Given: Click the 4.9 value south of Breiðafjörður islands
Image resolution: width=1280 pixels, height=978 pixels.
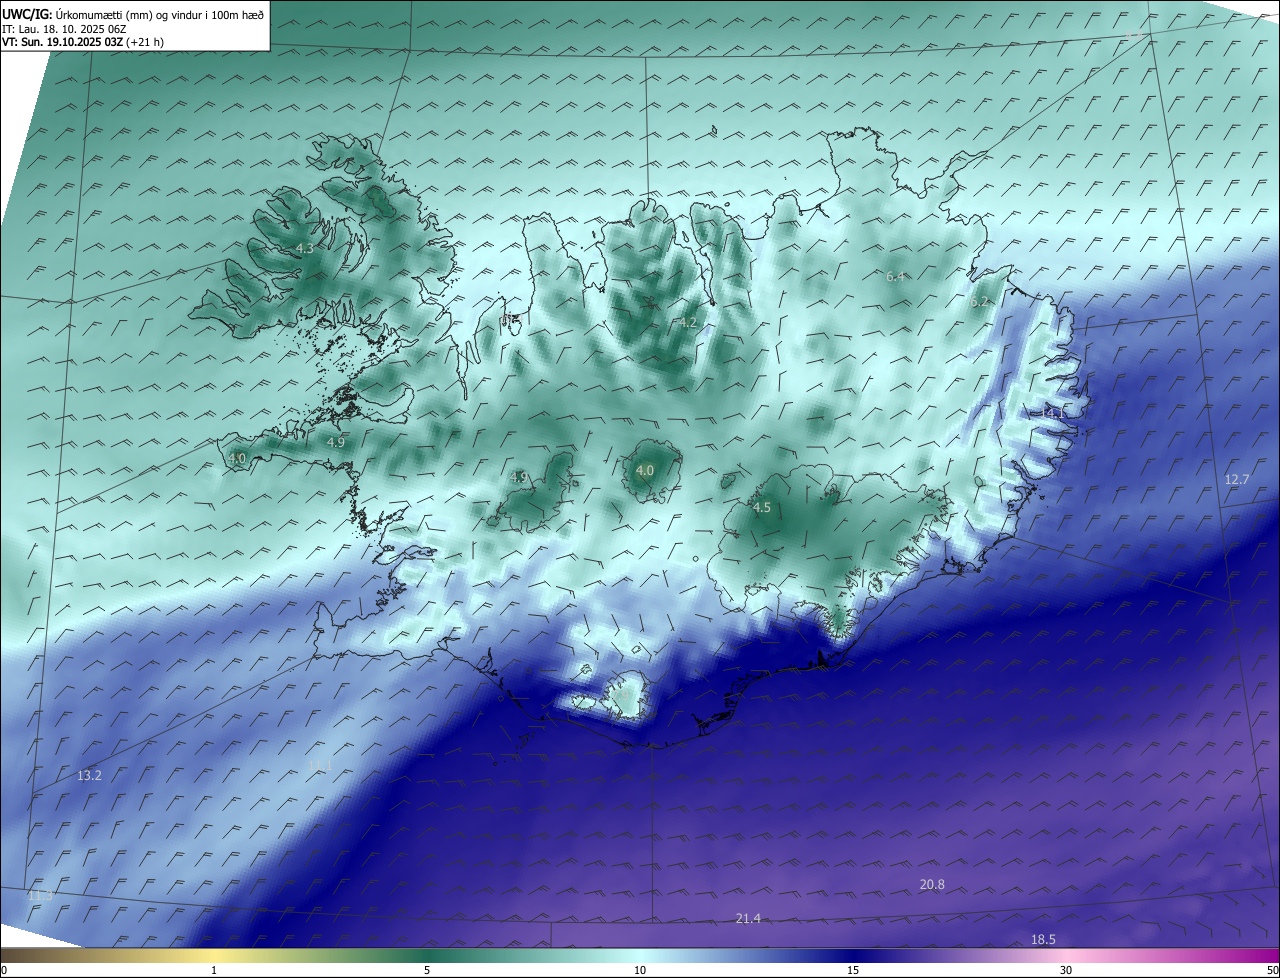Looking at the screenshot, I should pyautogui.click(x=336, y=442).
